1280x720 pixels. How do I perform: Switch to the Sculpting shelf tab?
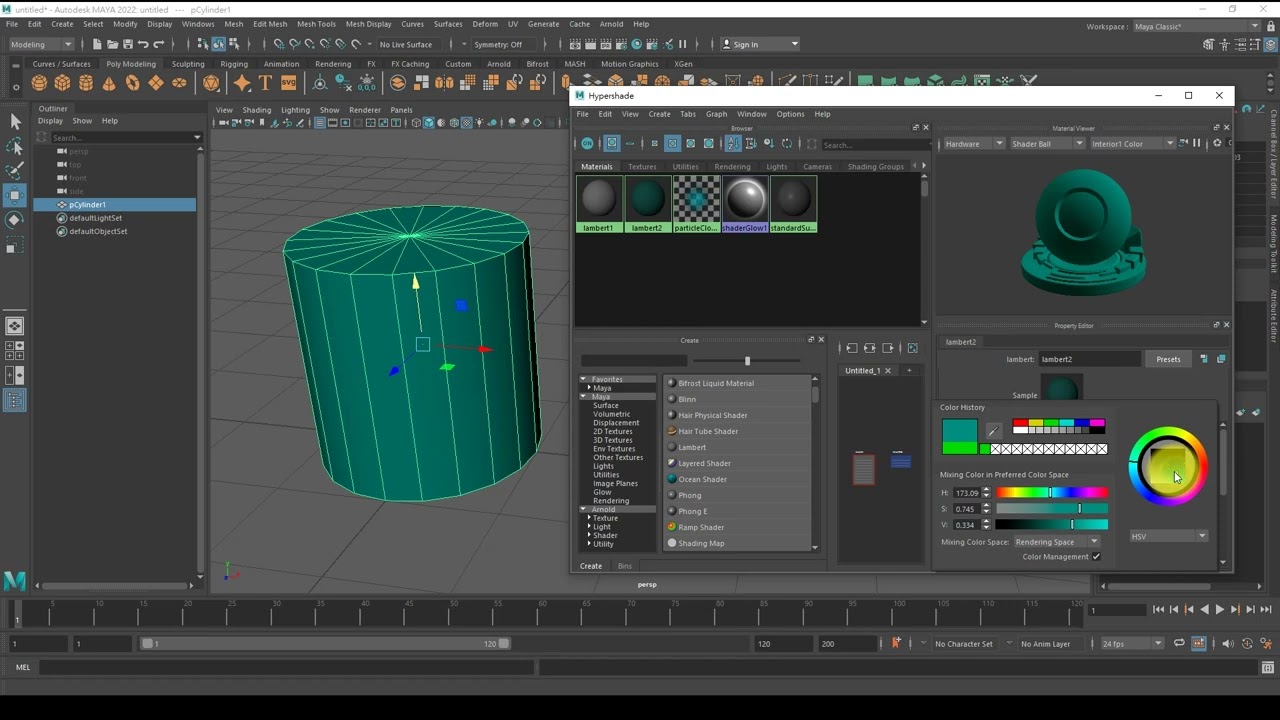click(x=188, y=64)
